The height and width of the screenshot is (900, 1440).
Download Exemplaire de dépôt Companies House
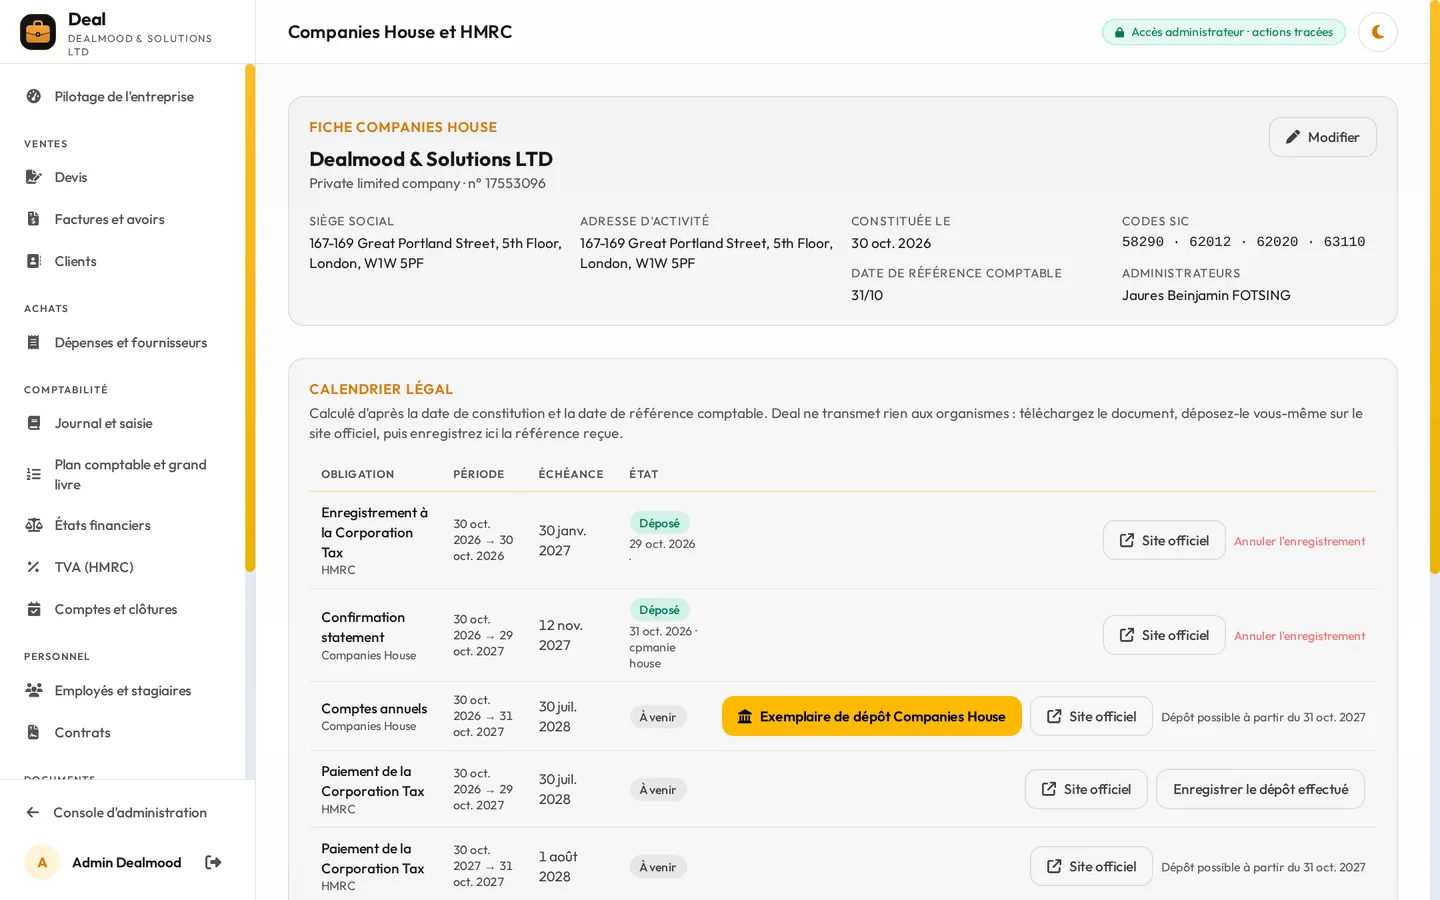(x=871, y=716)
